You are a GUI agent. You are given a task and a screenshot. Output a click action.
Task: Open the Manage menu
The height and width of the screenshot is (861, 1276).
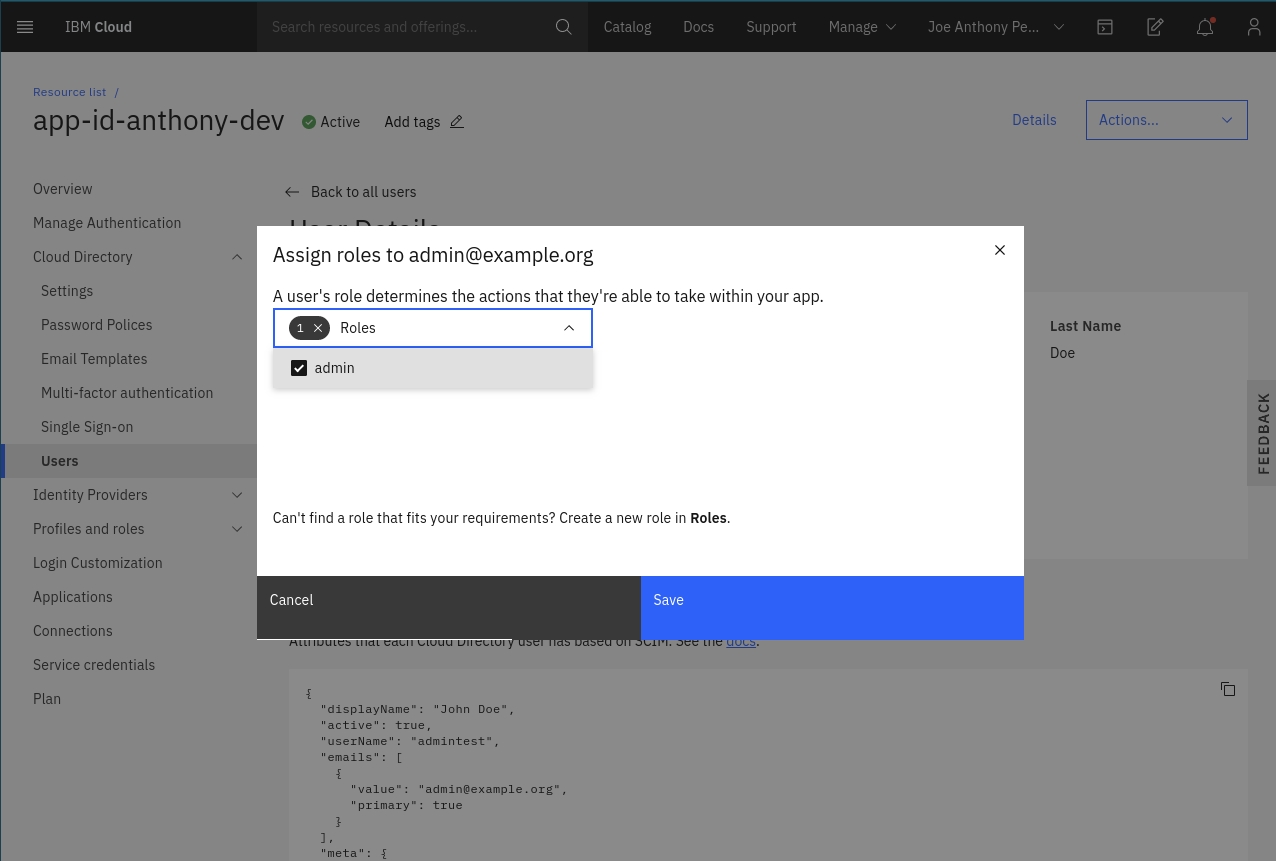click(862, 27)
